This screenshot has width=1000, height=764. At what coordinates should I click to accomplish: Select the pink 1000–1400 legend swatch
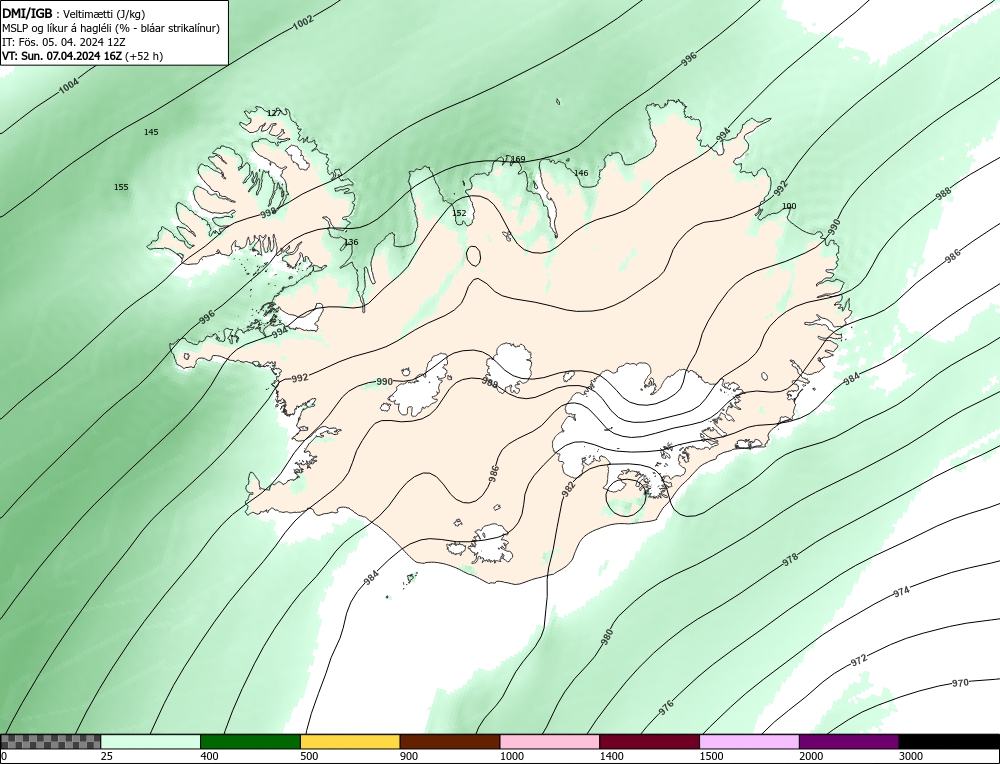(x=550, y=741)
